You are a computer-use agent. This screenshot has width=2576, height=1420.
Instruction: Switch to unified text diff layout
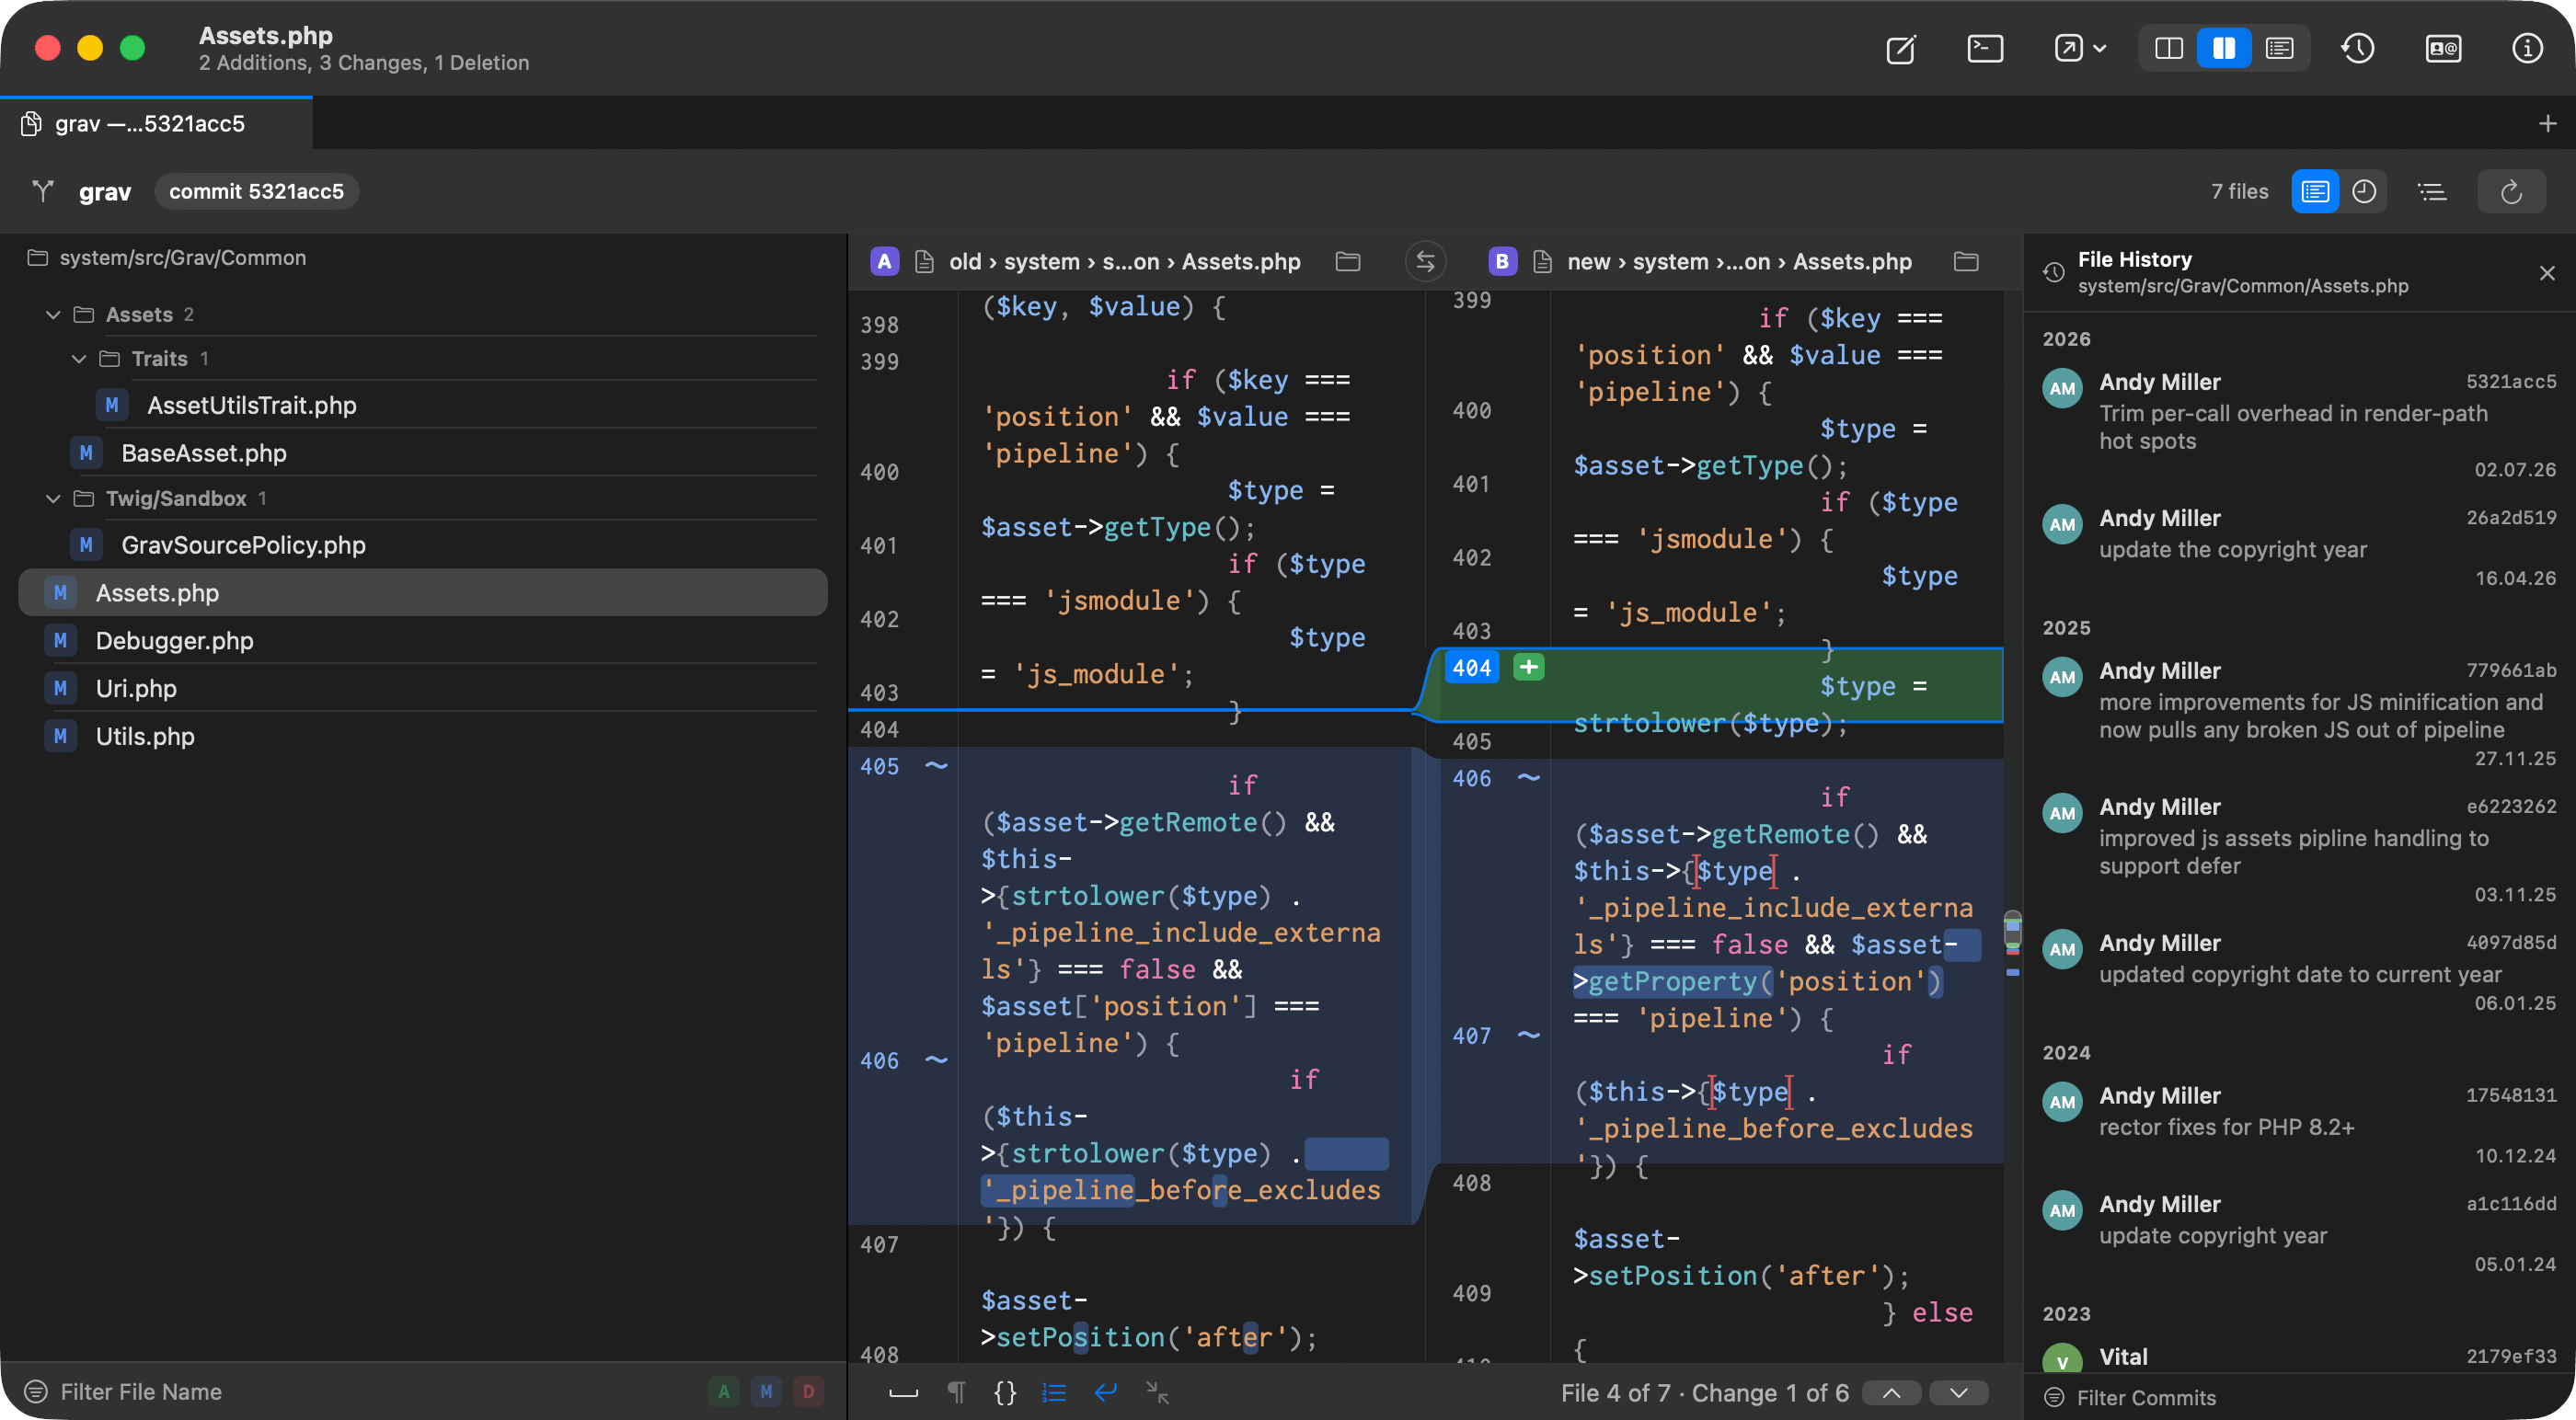coord(2279,49)
